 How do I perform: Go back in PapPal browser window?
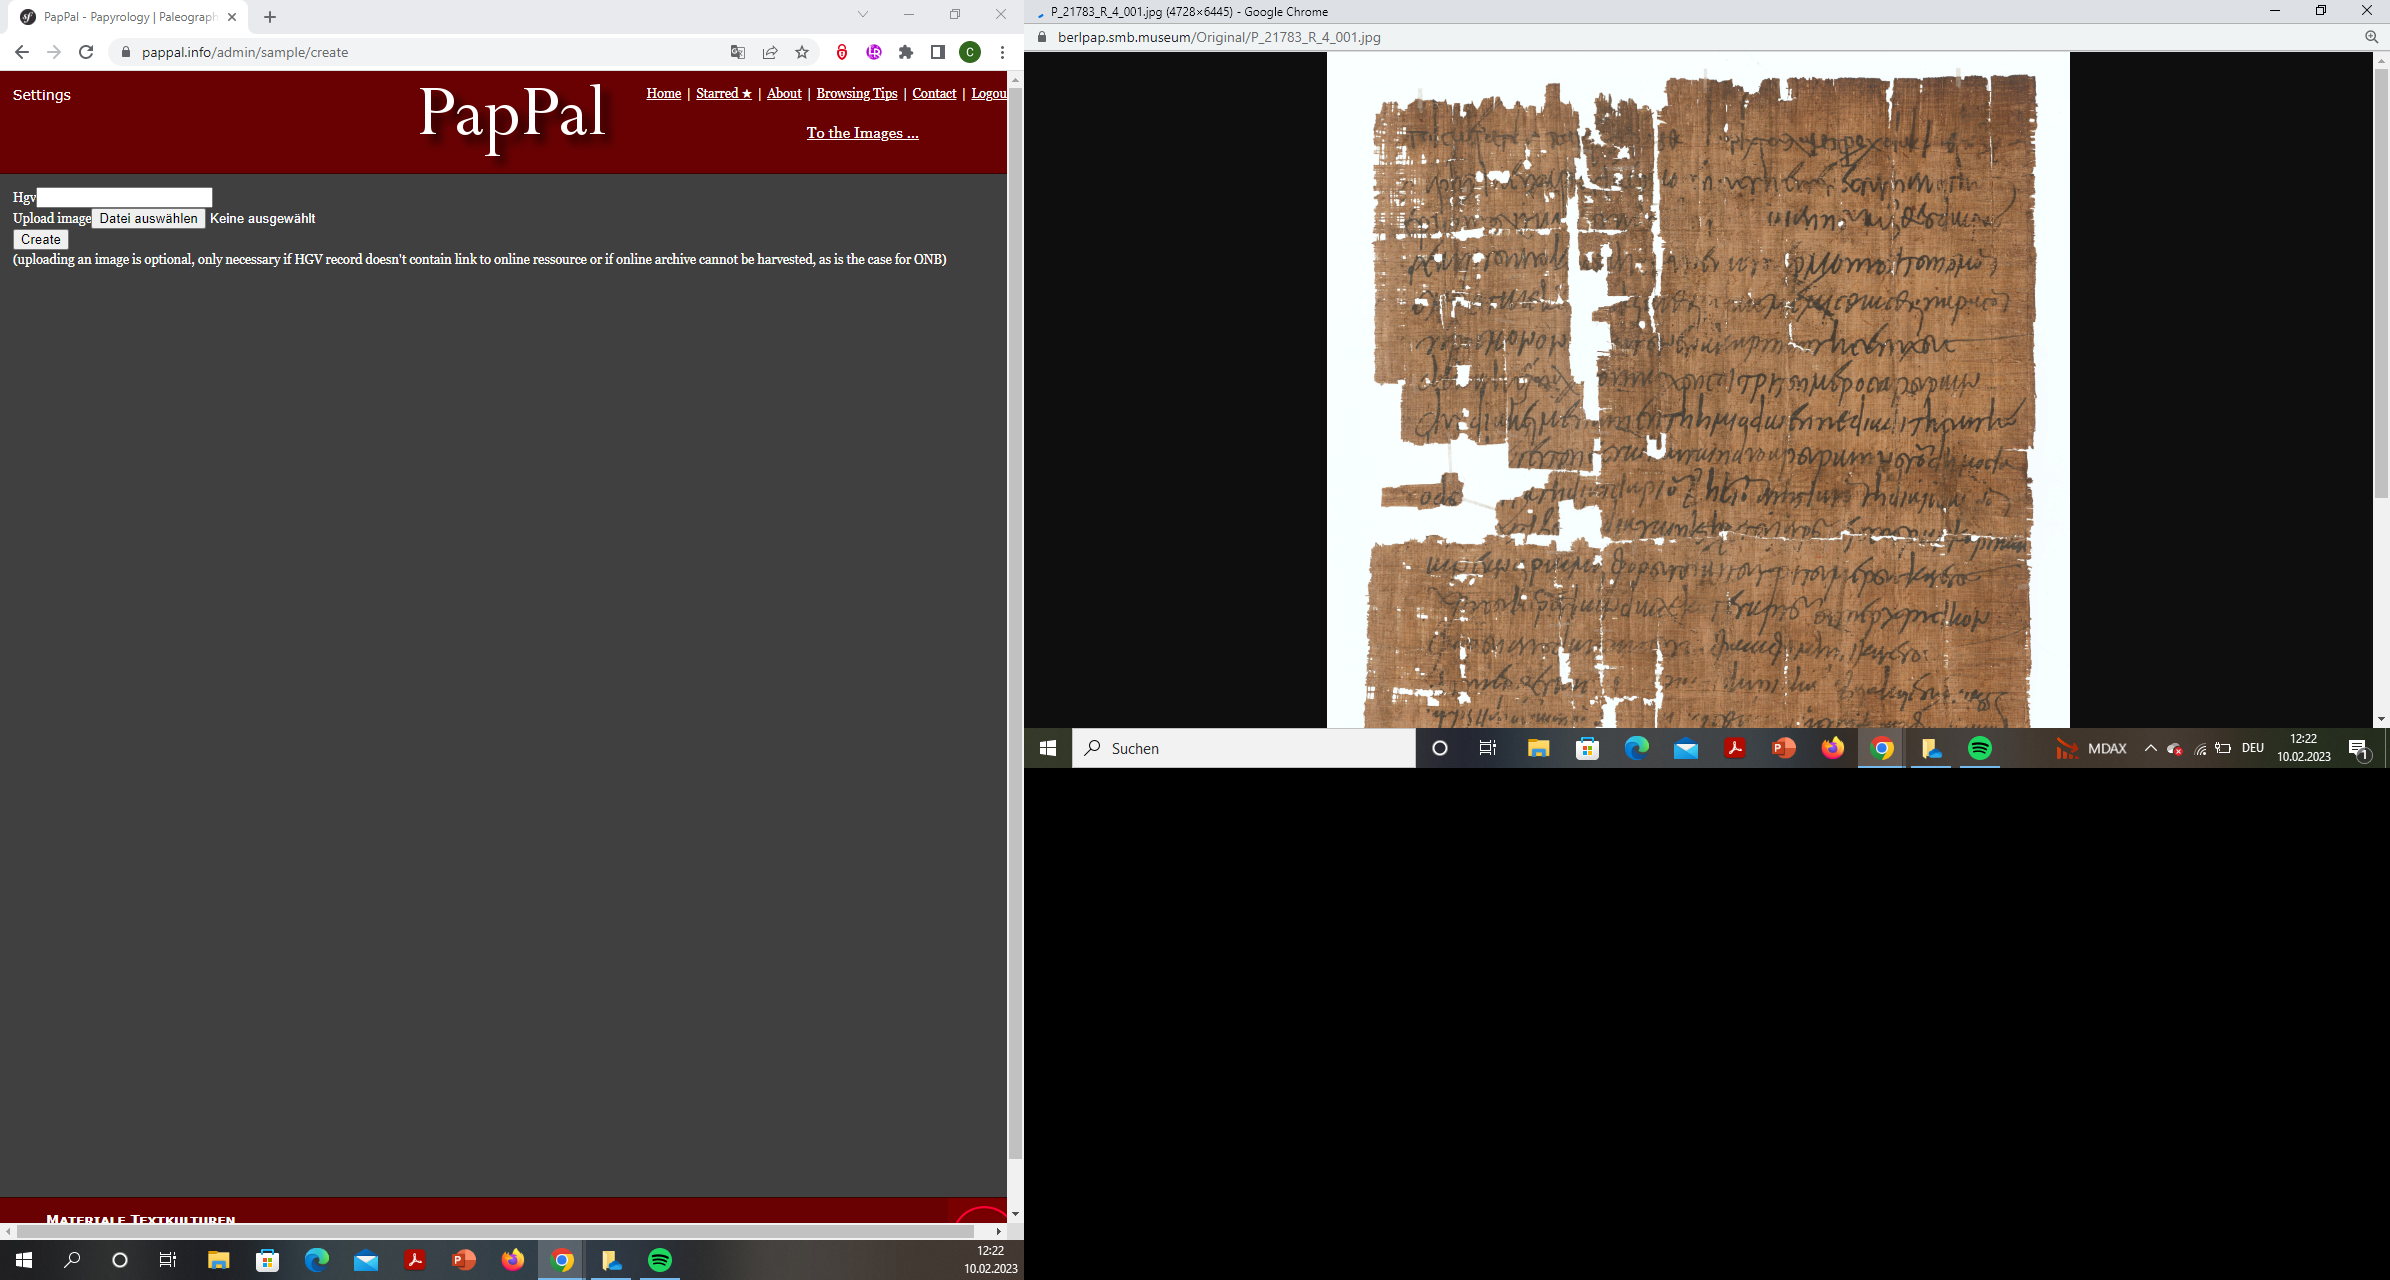(x=22, y=52)
